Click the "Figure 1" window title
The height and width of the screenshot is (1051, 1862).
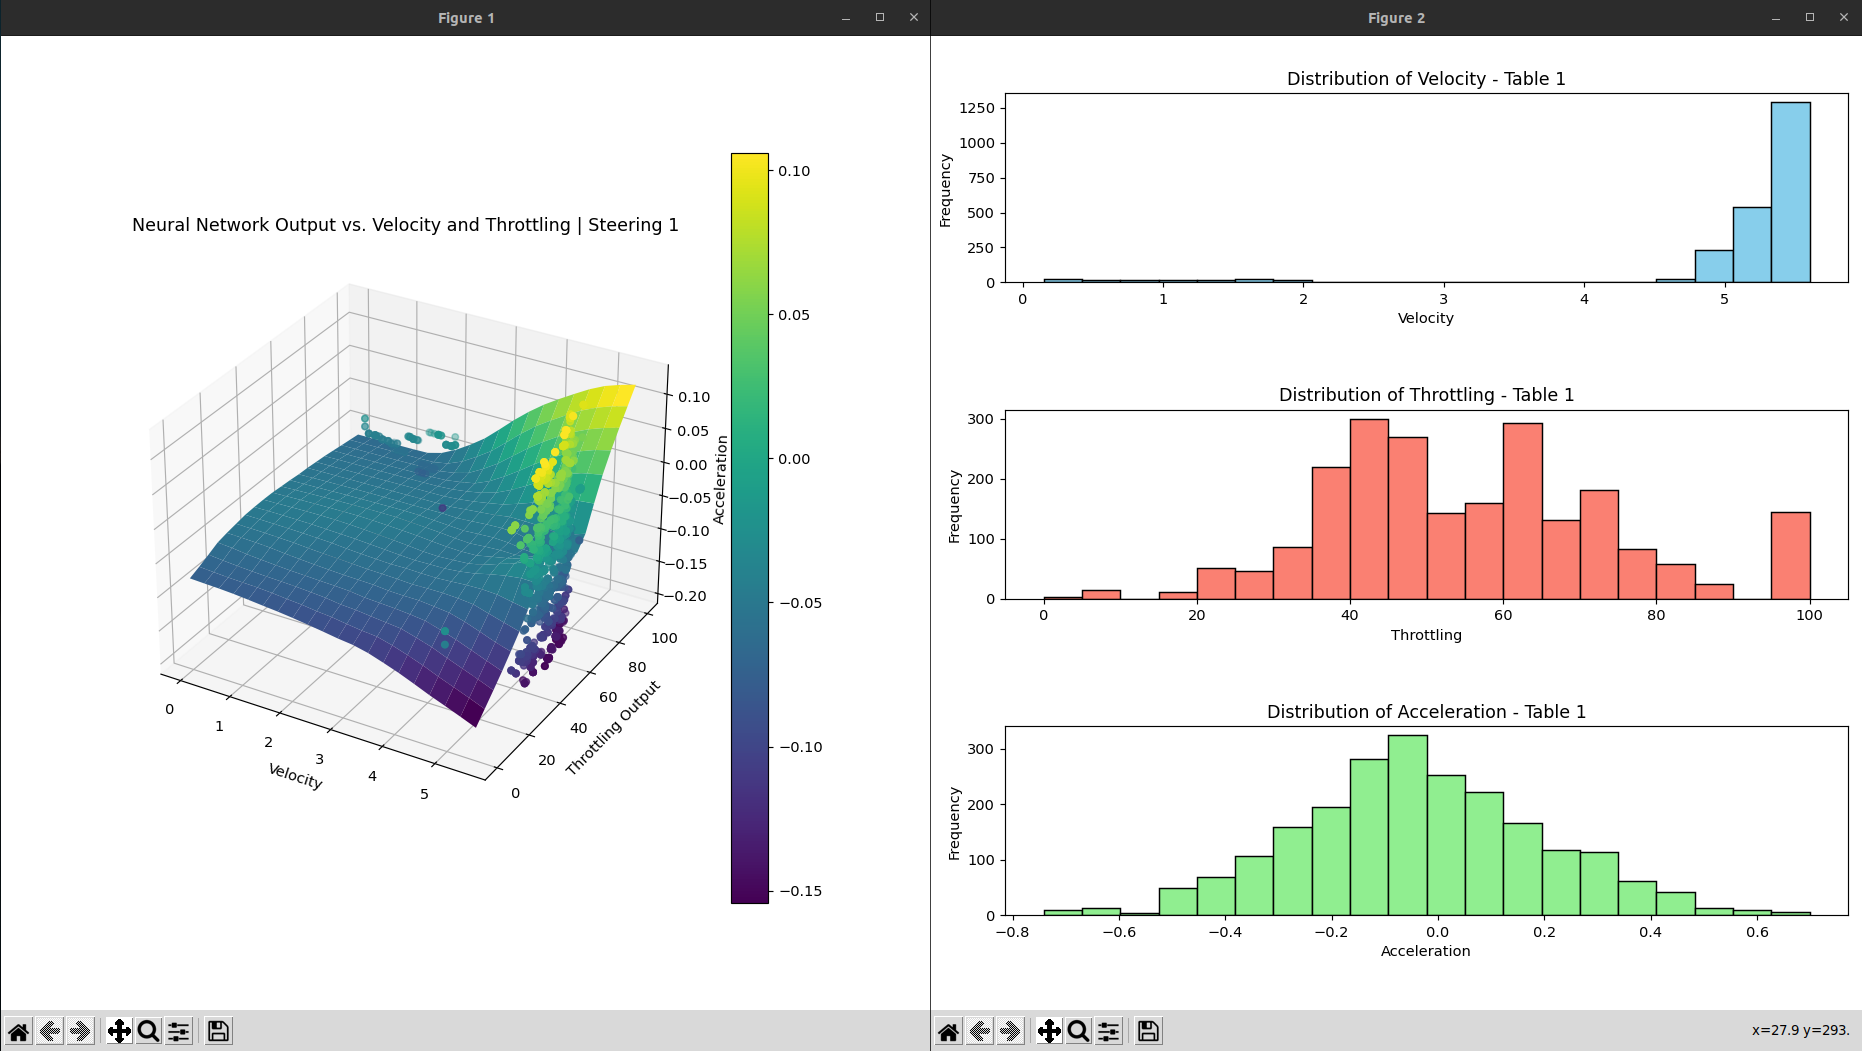tap(466, 18)
